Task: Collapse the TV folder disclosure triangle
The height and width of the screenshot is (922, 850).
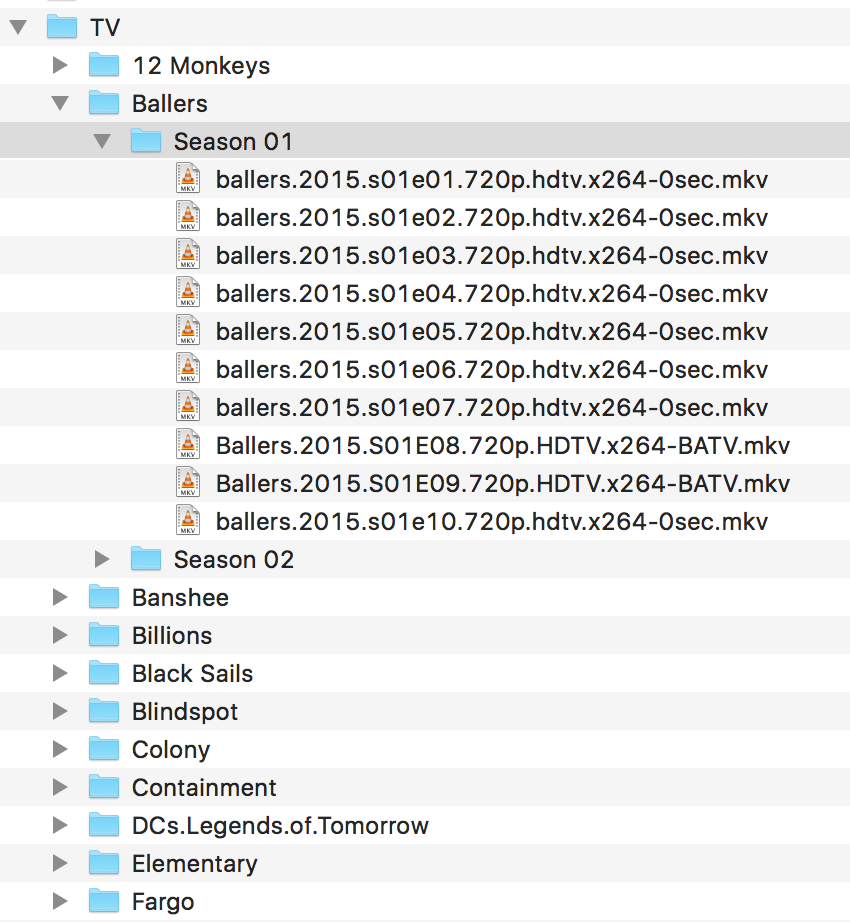Action: click(x=17, y=28)
